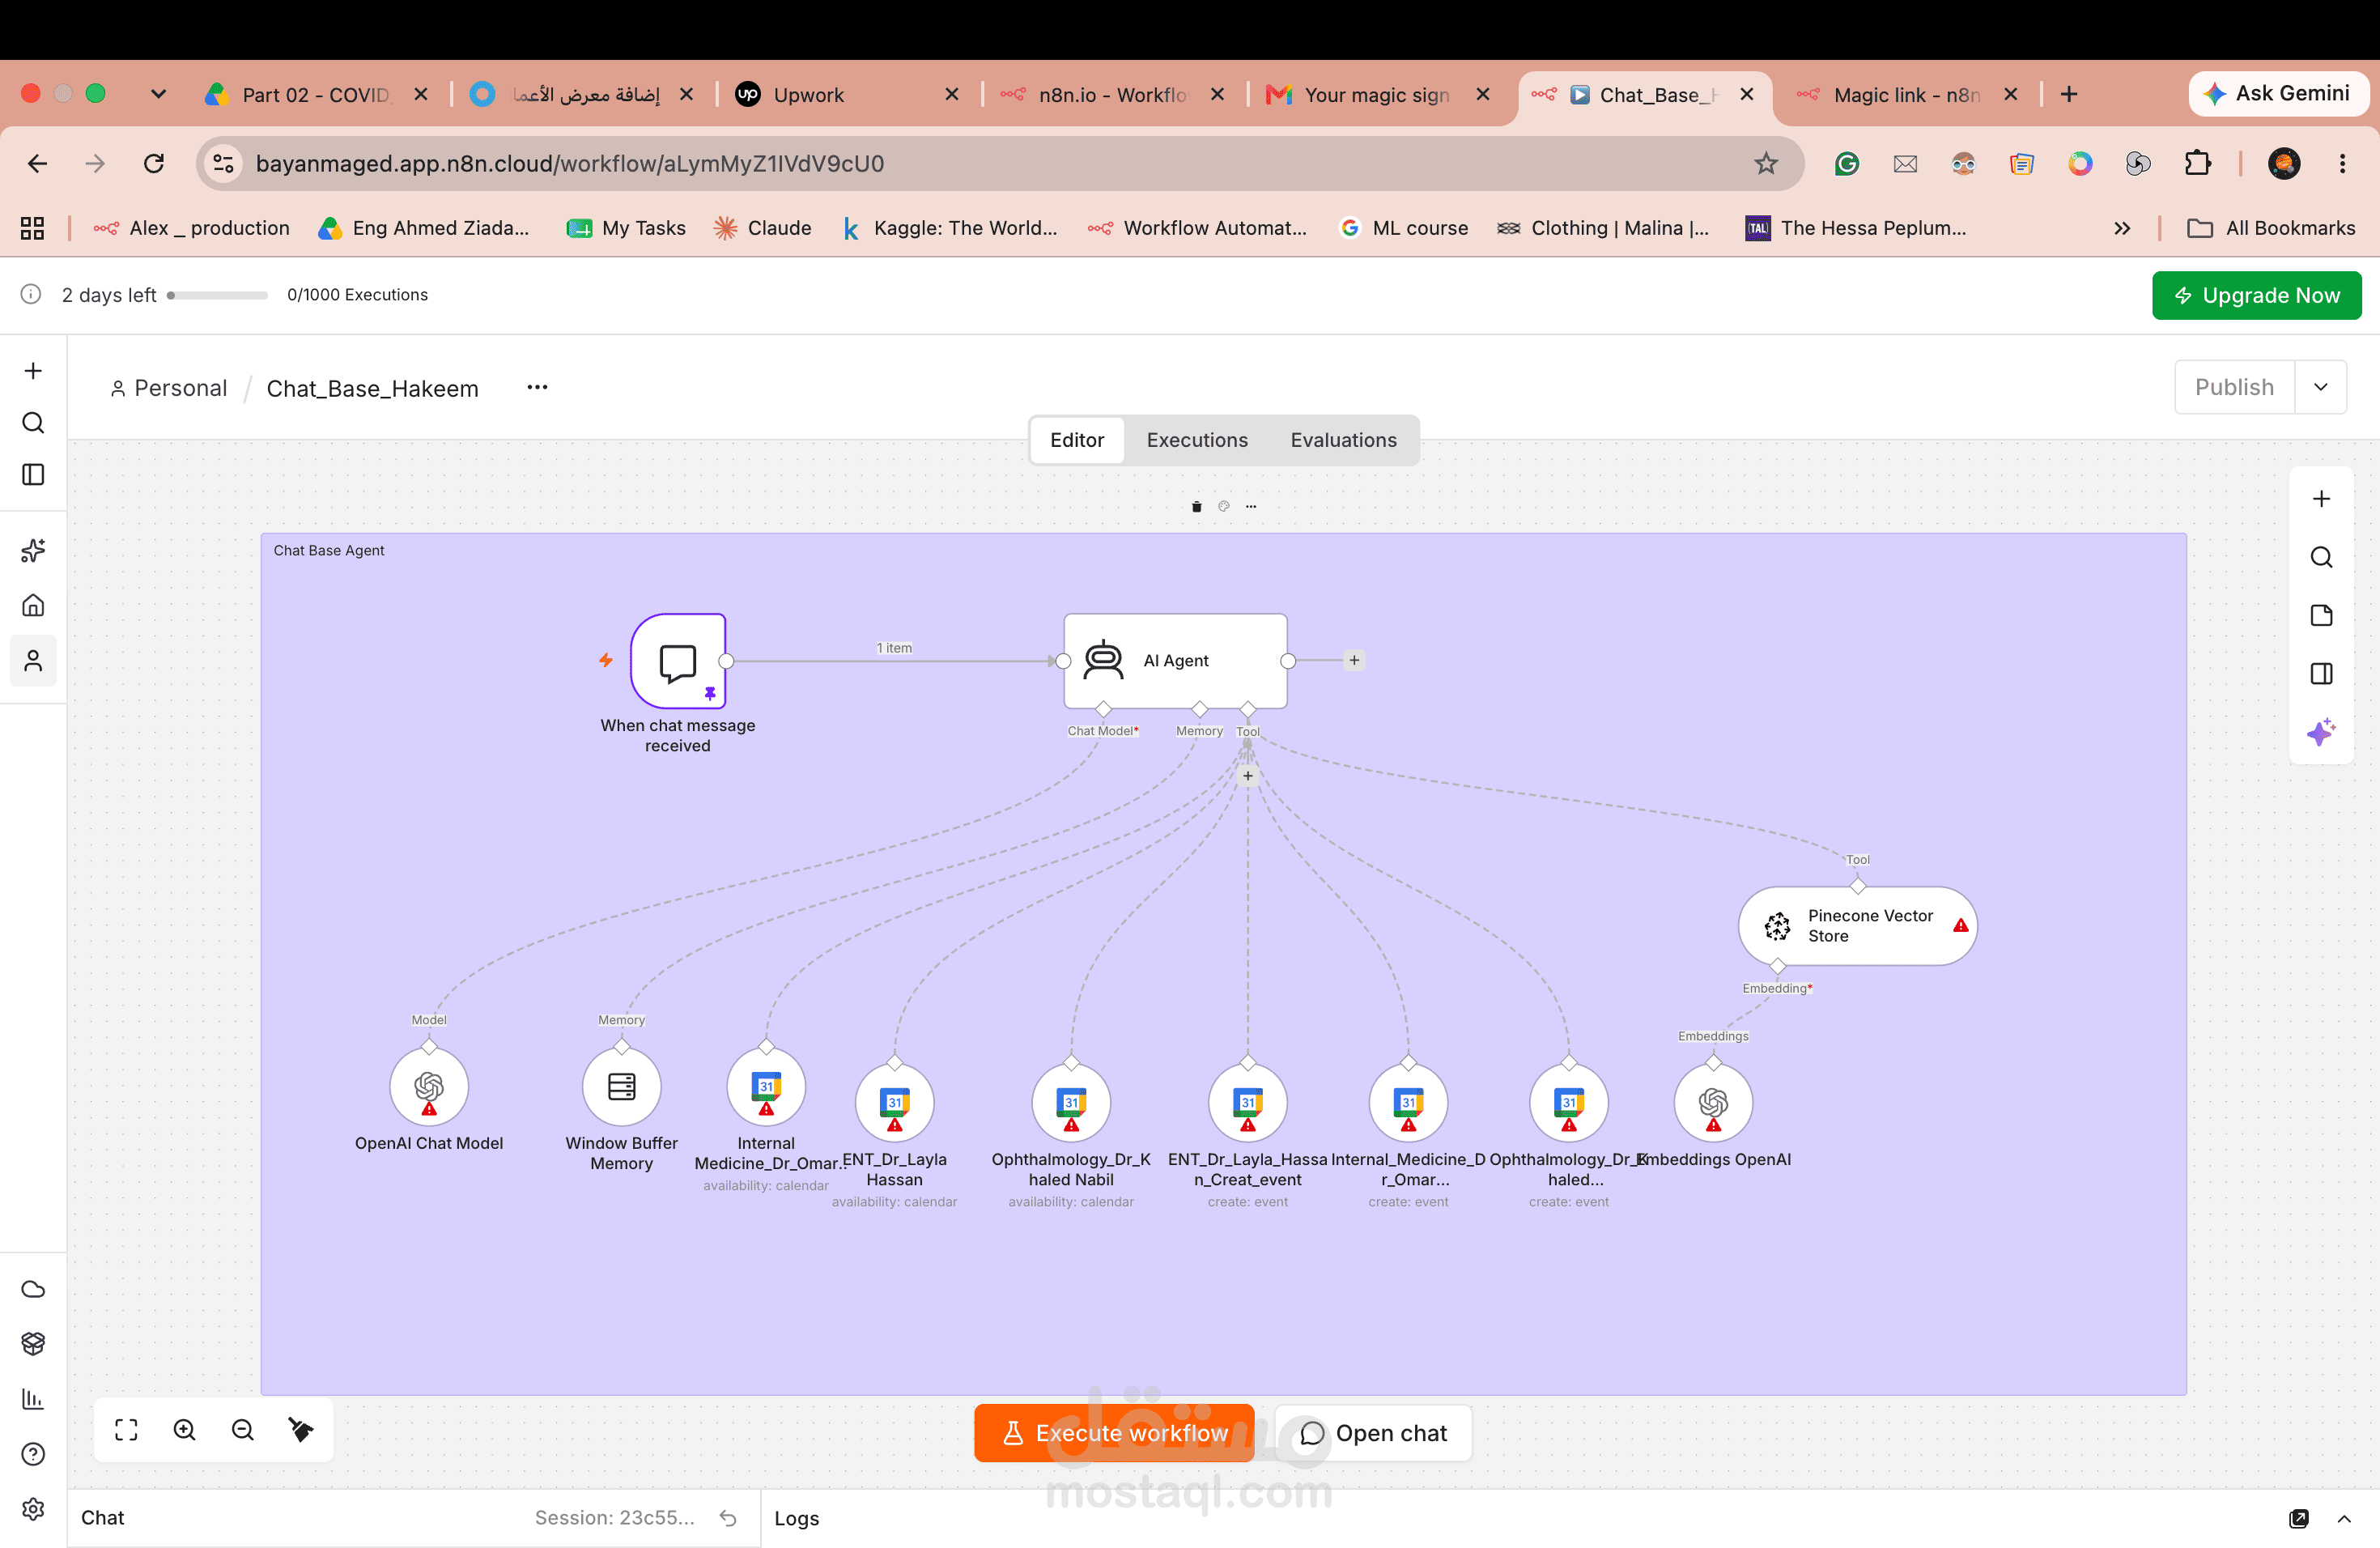The height and width of the screenshot is (1548, 2380).
Task: Open Ophthalmology_Dr_Khaled Nabil availability calendar node
Action: point(1071,1103)
